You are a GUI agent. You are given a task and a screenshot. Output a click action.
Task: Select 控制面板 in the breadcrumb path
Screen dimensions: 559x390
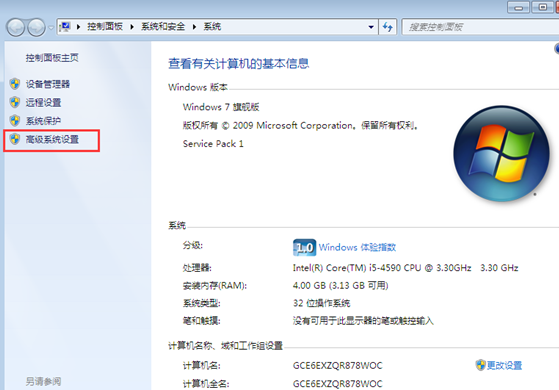pyautogui.click(x=105, y=26)
